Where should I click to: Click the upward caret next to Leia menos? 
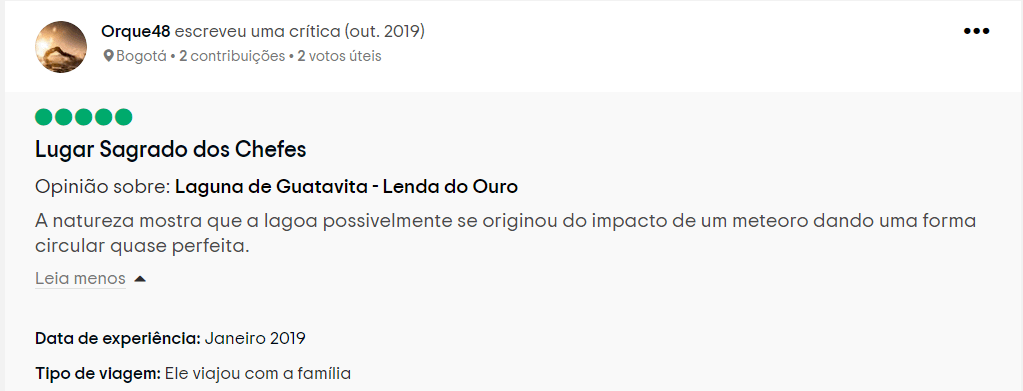point(140,279)
